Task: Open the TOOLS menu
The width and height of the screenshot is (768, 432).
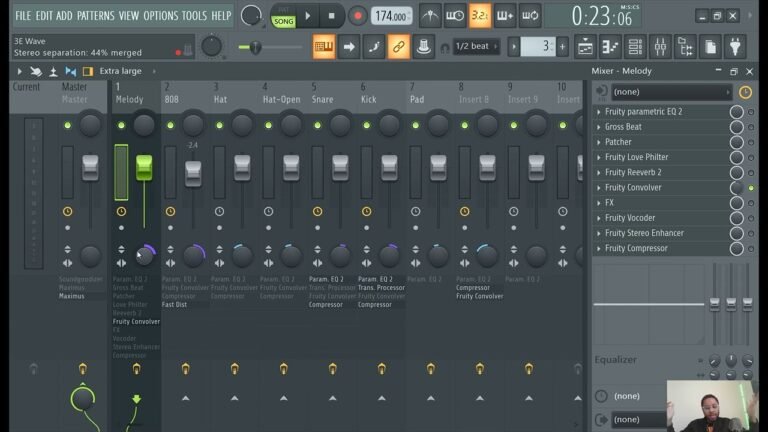Action: coord(194,16)
